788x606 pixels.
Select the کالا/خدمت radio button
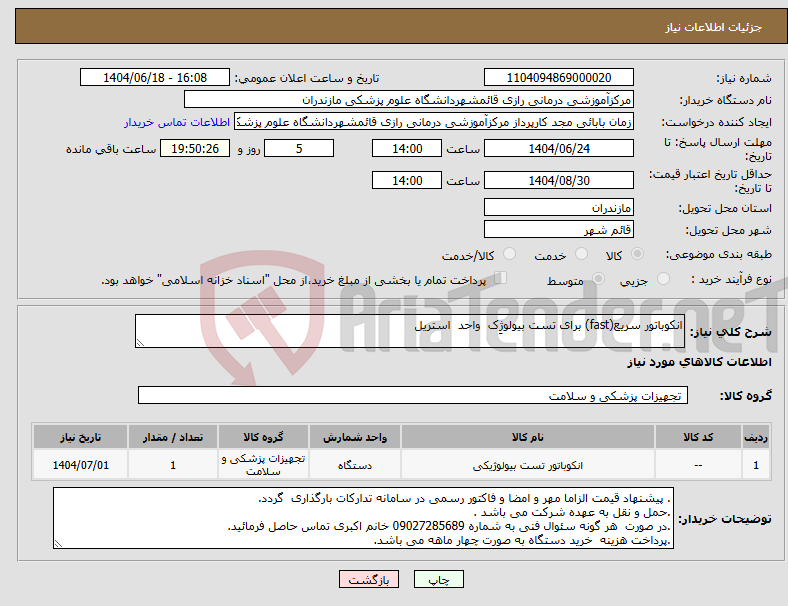coord(510,254)
